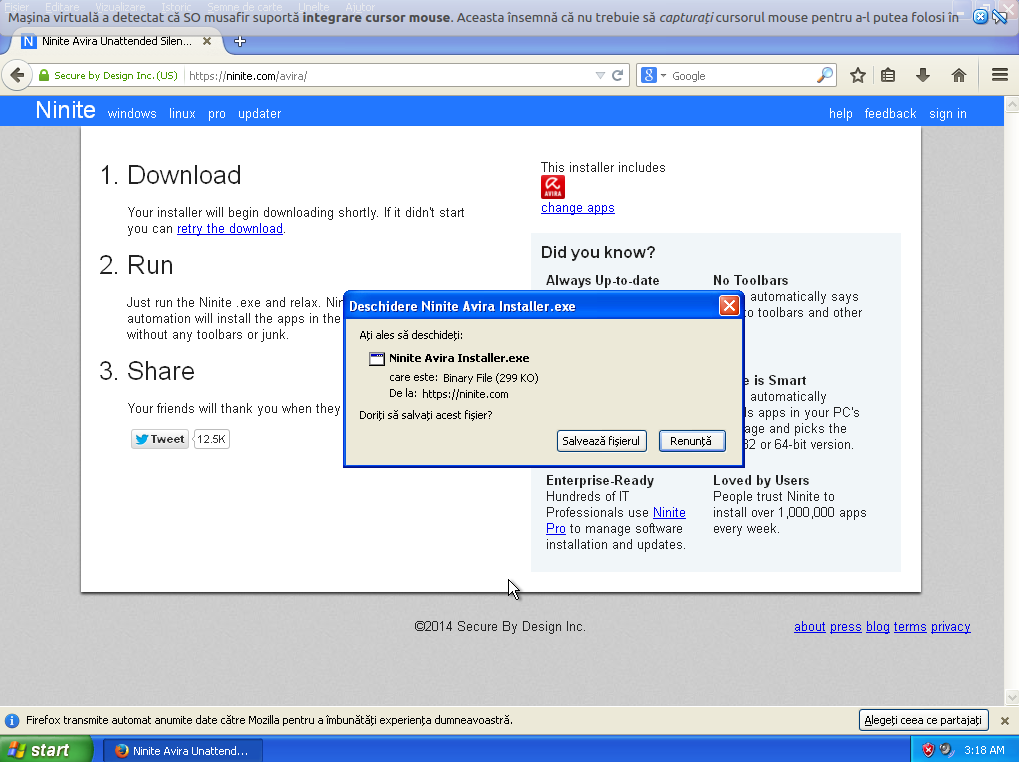Select the Ninite Avira Unattended Silent tab
This screenshot has height=762, width=1019.
[117, 41]
